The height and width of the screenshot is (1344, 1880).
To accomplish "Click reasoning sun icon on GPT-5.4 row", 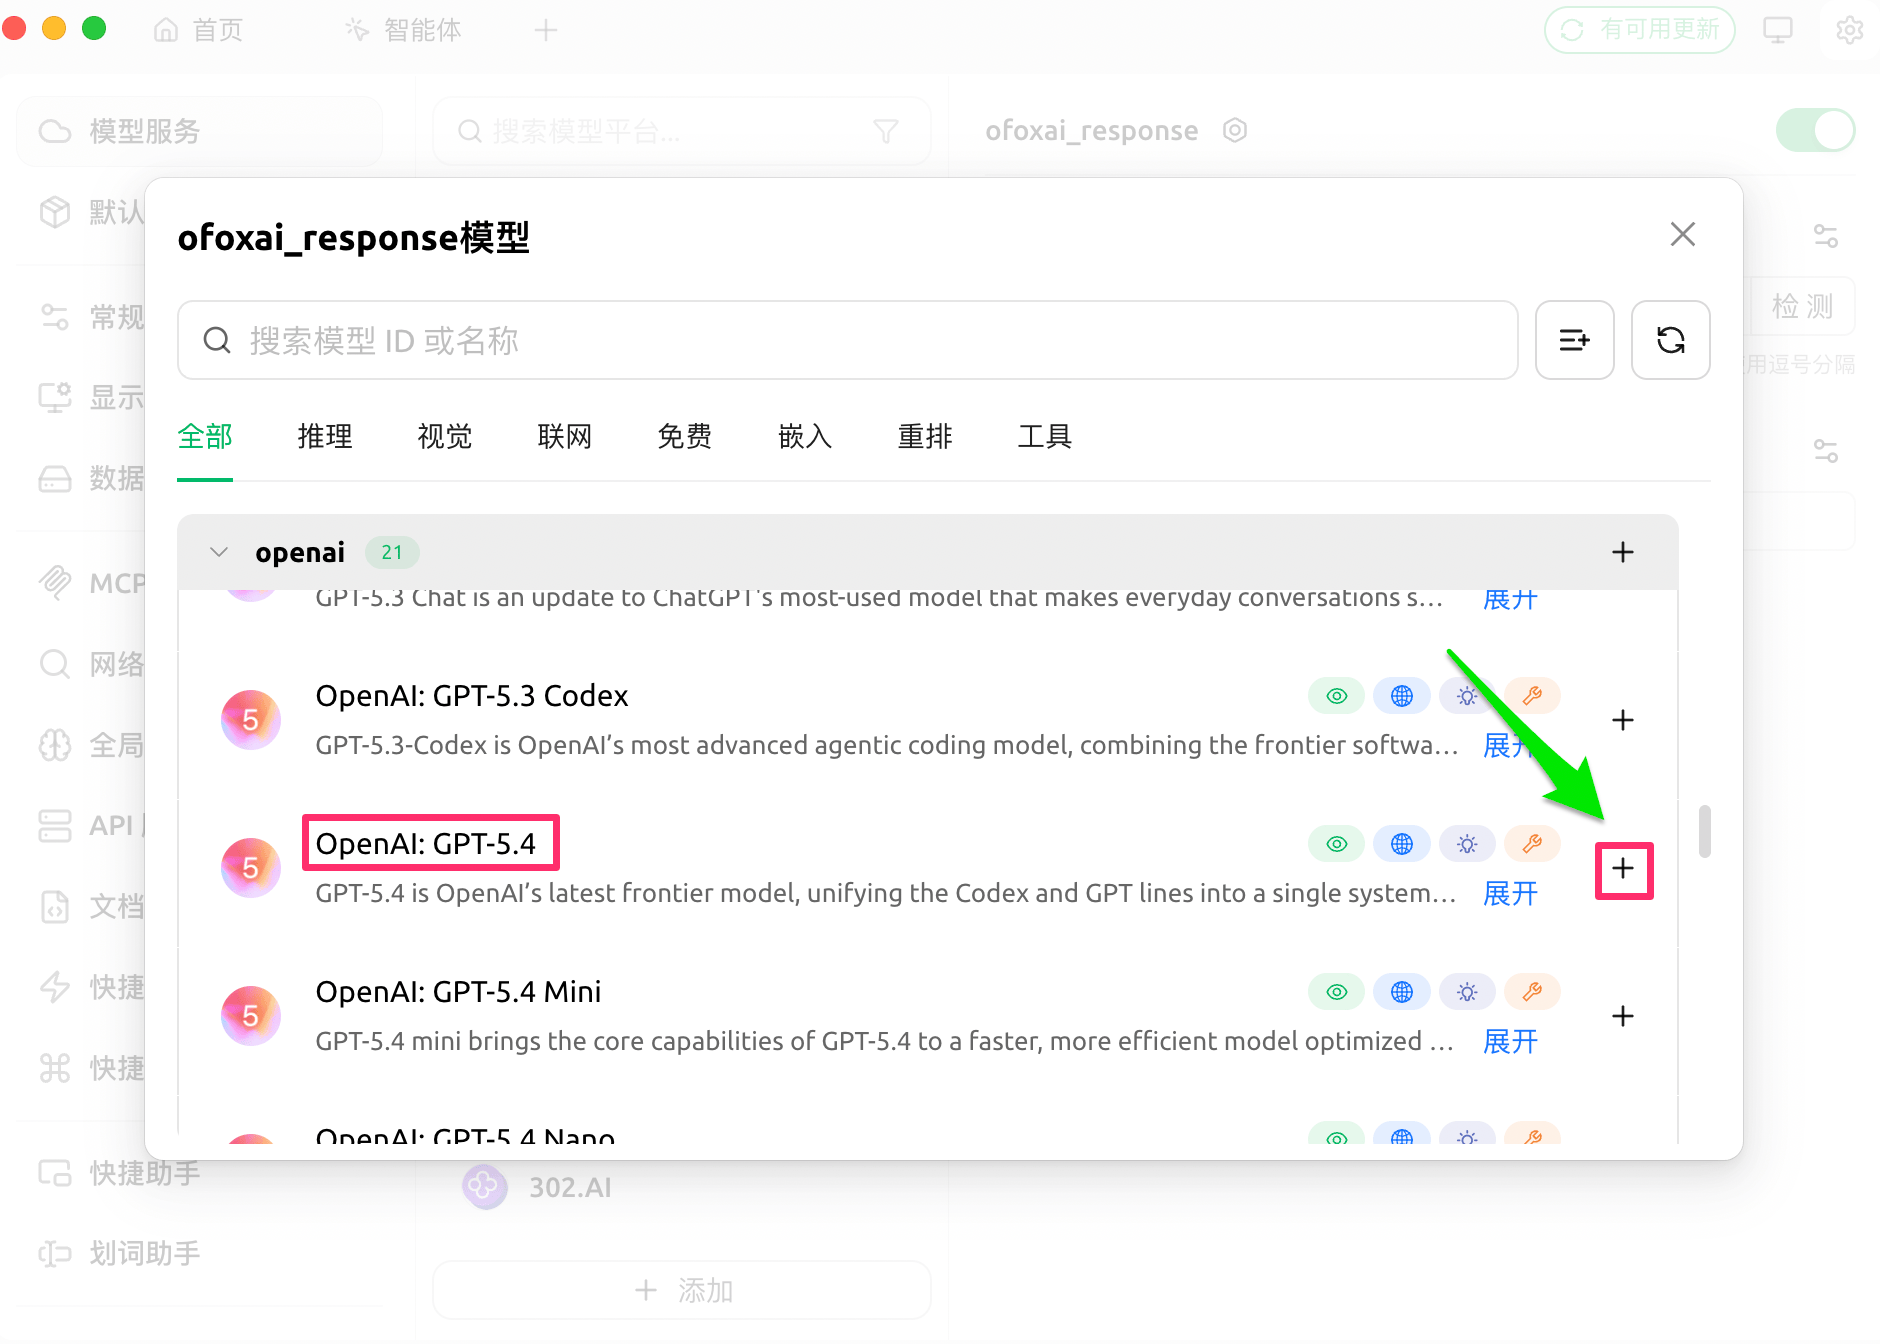I will (x=1467, y=844).
